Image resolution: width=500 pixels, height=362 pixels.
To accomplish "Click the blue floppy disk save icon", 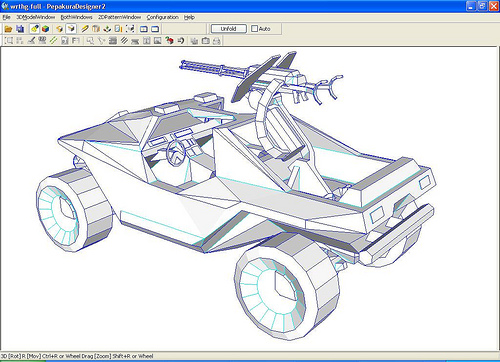I will coord(20,29).
